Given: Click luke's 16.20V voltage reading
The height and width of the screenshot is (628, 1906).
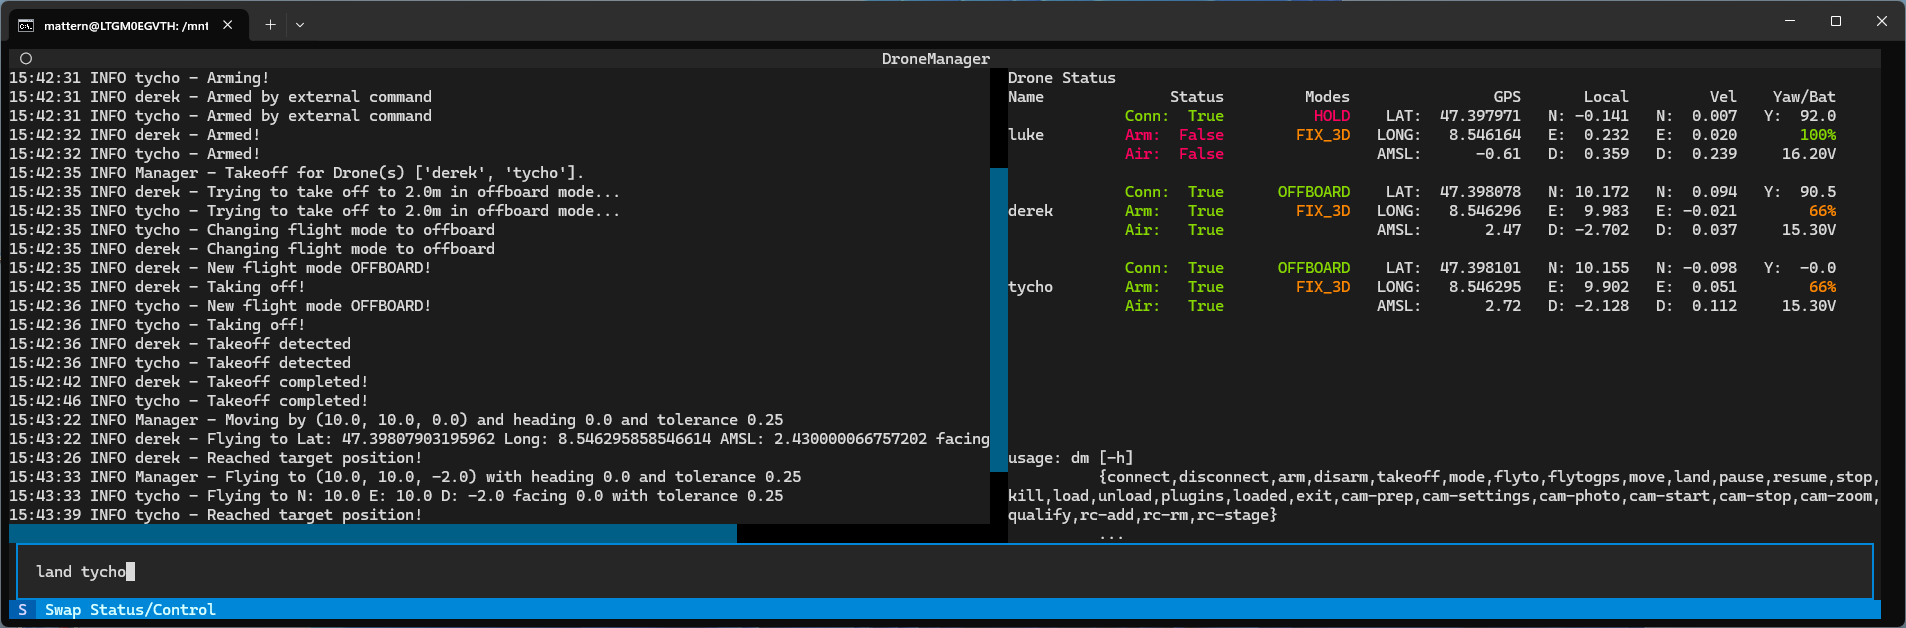Looking at the screenshot, I should [x=1808, y=154].
